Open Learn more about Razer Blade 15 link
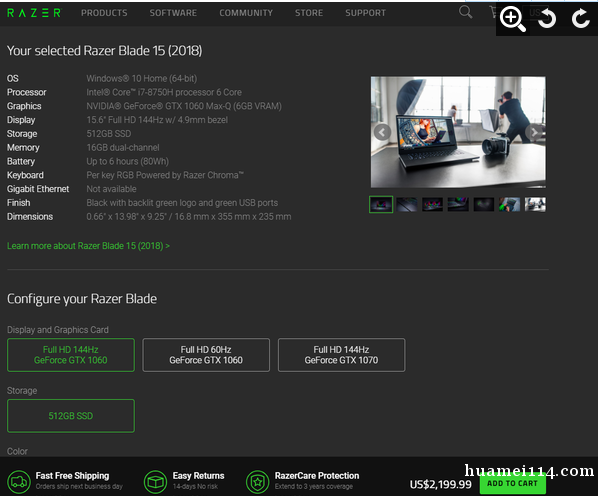This screenshot has width=598, height=496. tap(88, 246)
